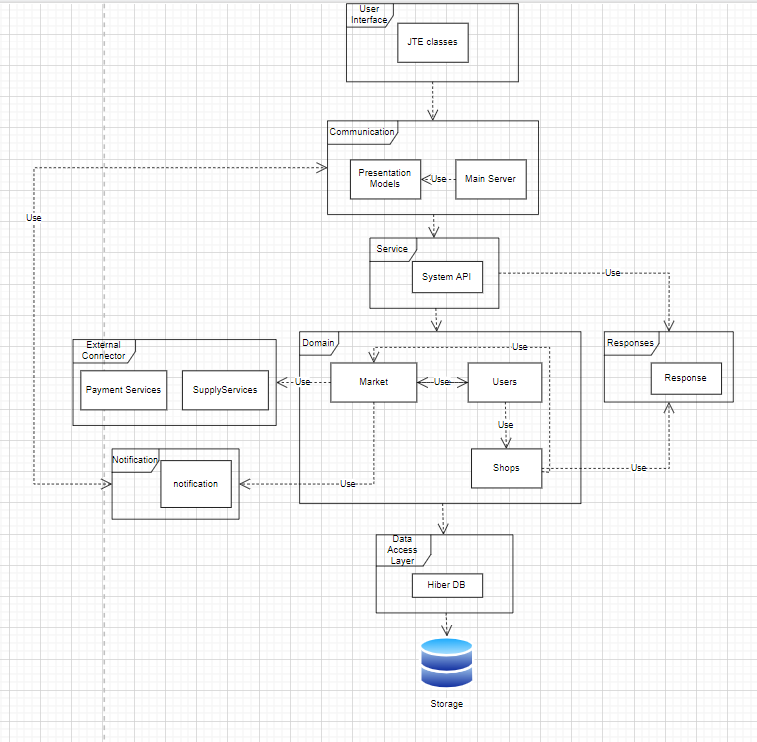Click the Service package label
Image resolution: width=757 pixels, height=742 pixels.
pyautogui.click(x=392, y=249)
